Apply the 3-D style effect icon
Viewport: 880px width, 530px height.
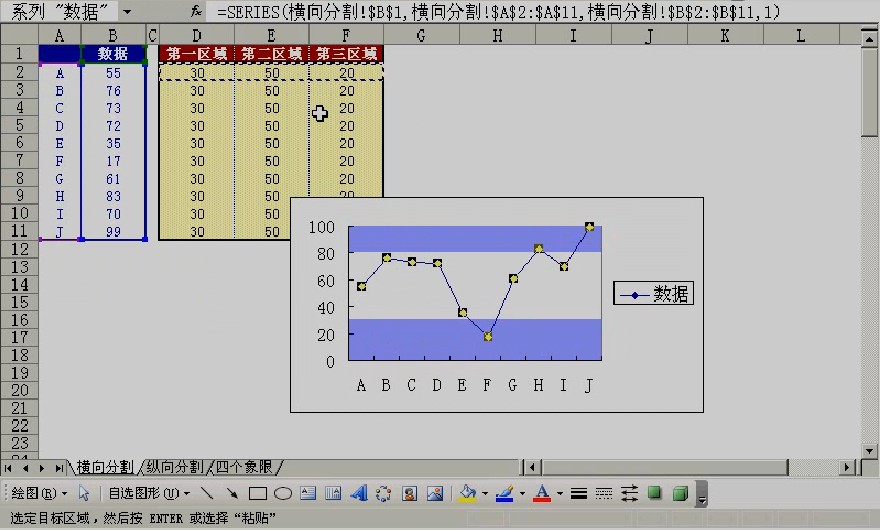[x=680, y=494]
